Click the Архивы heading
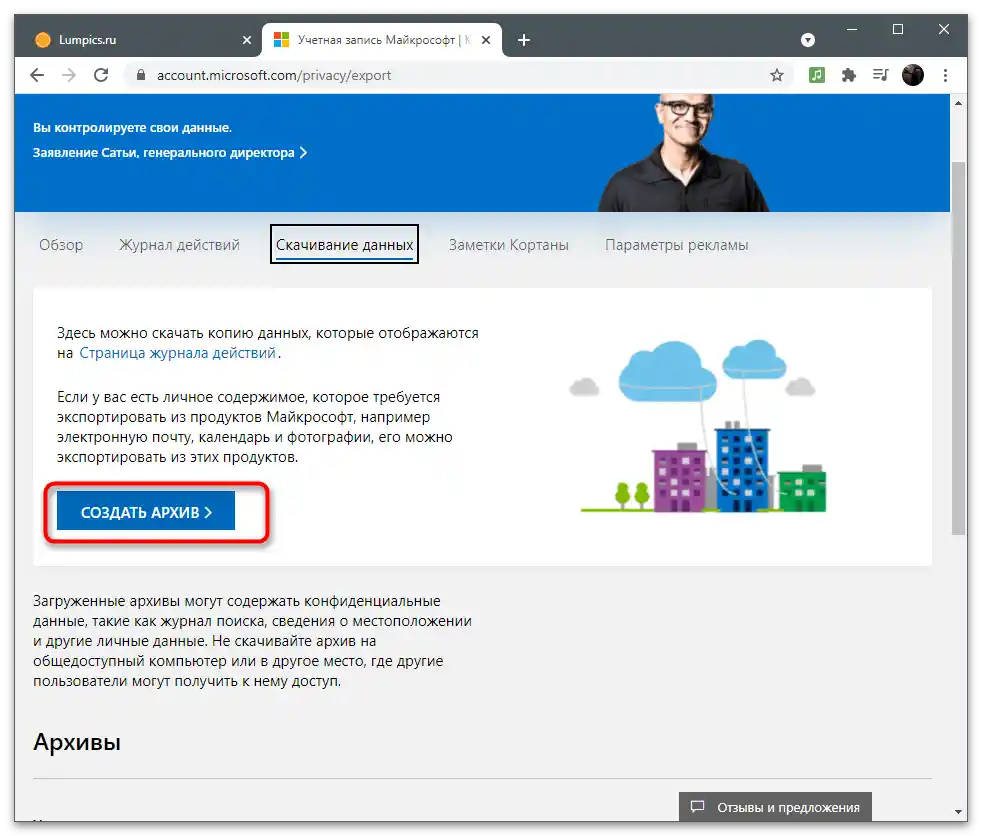The width and height of the screenshot is (982, 836). pos(77,742)
